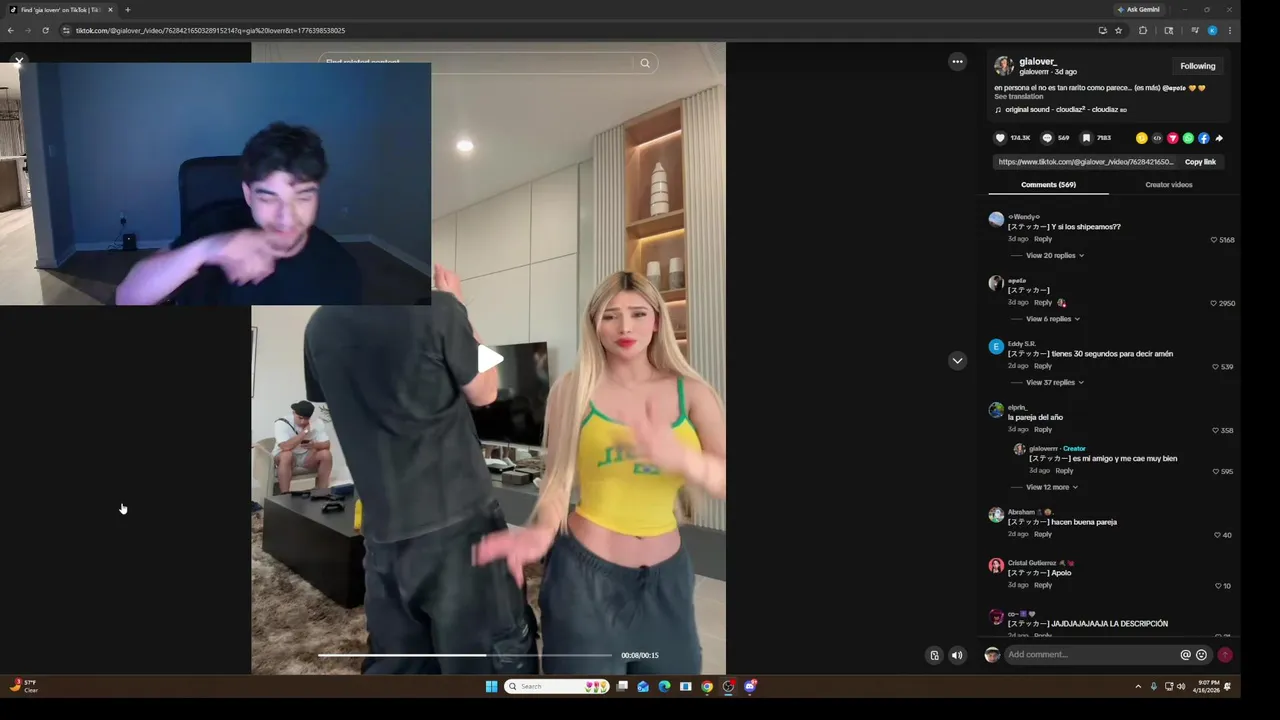
Task: Like the comment showing 2950 likes
Action: click(1214, 303)
